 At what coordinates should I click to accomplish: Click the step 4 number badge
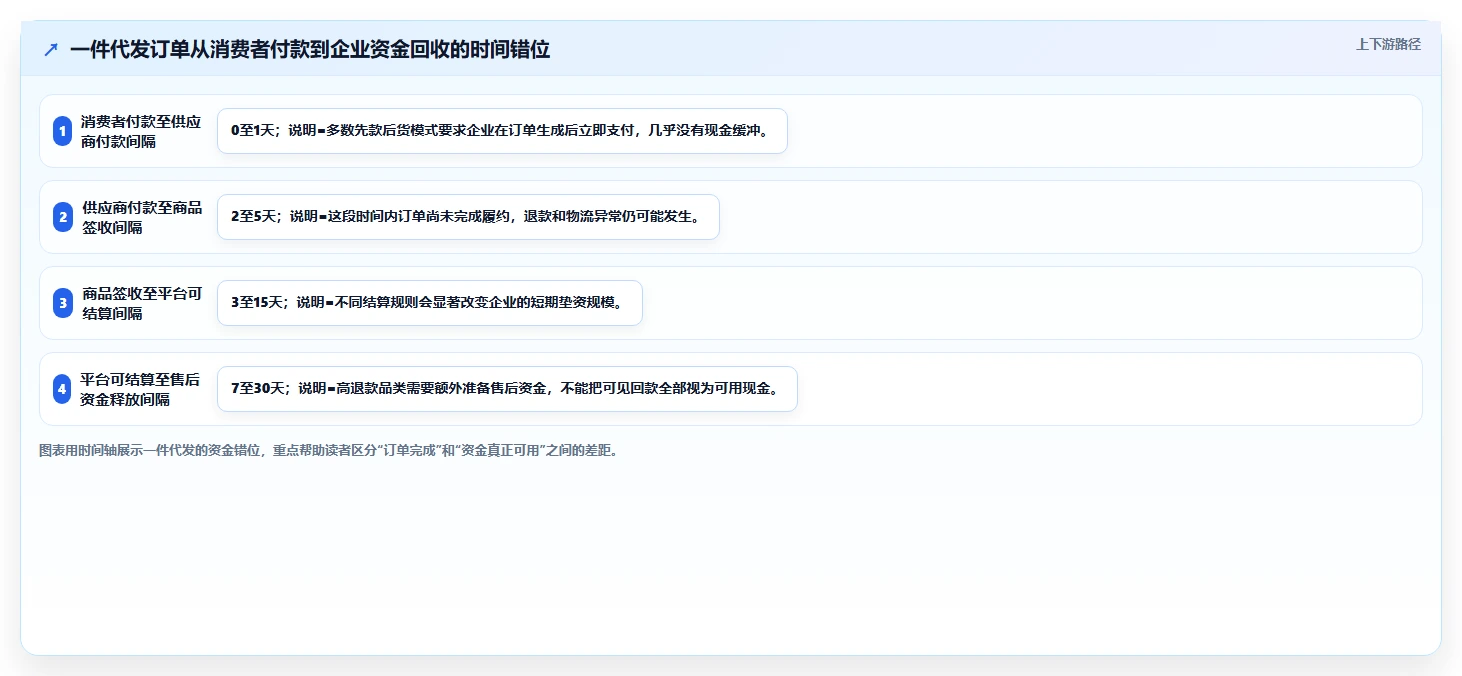(x=62, y=389)
